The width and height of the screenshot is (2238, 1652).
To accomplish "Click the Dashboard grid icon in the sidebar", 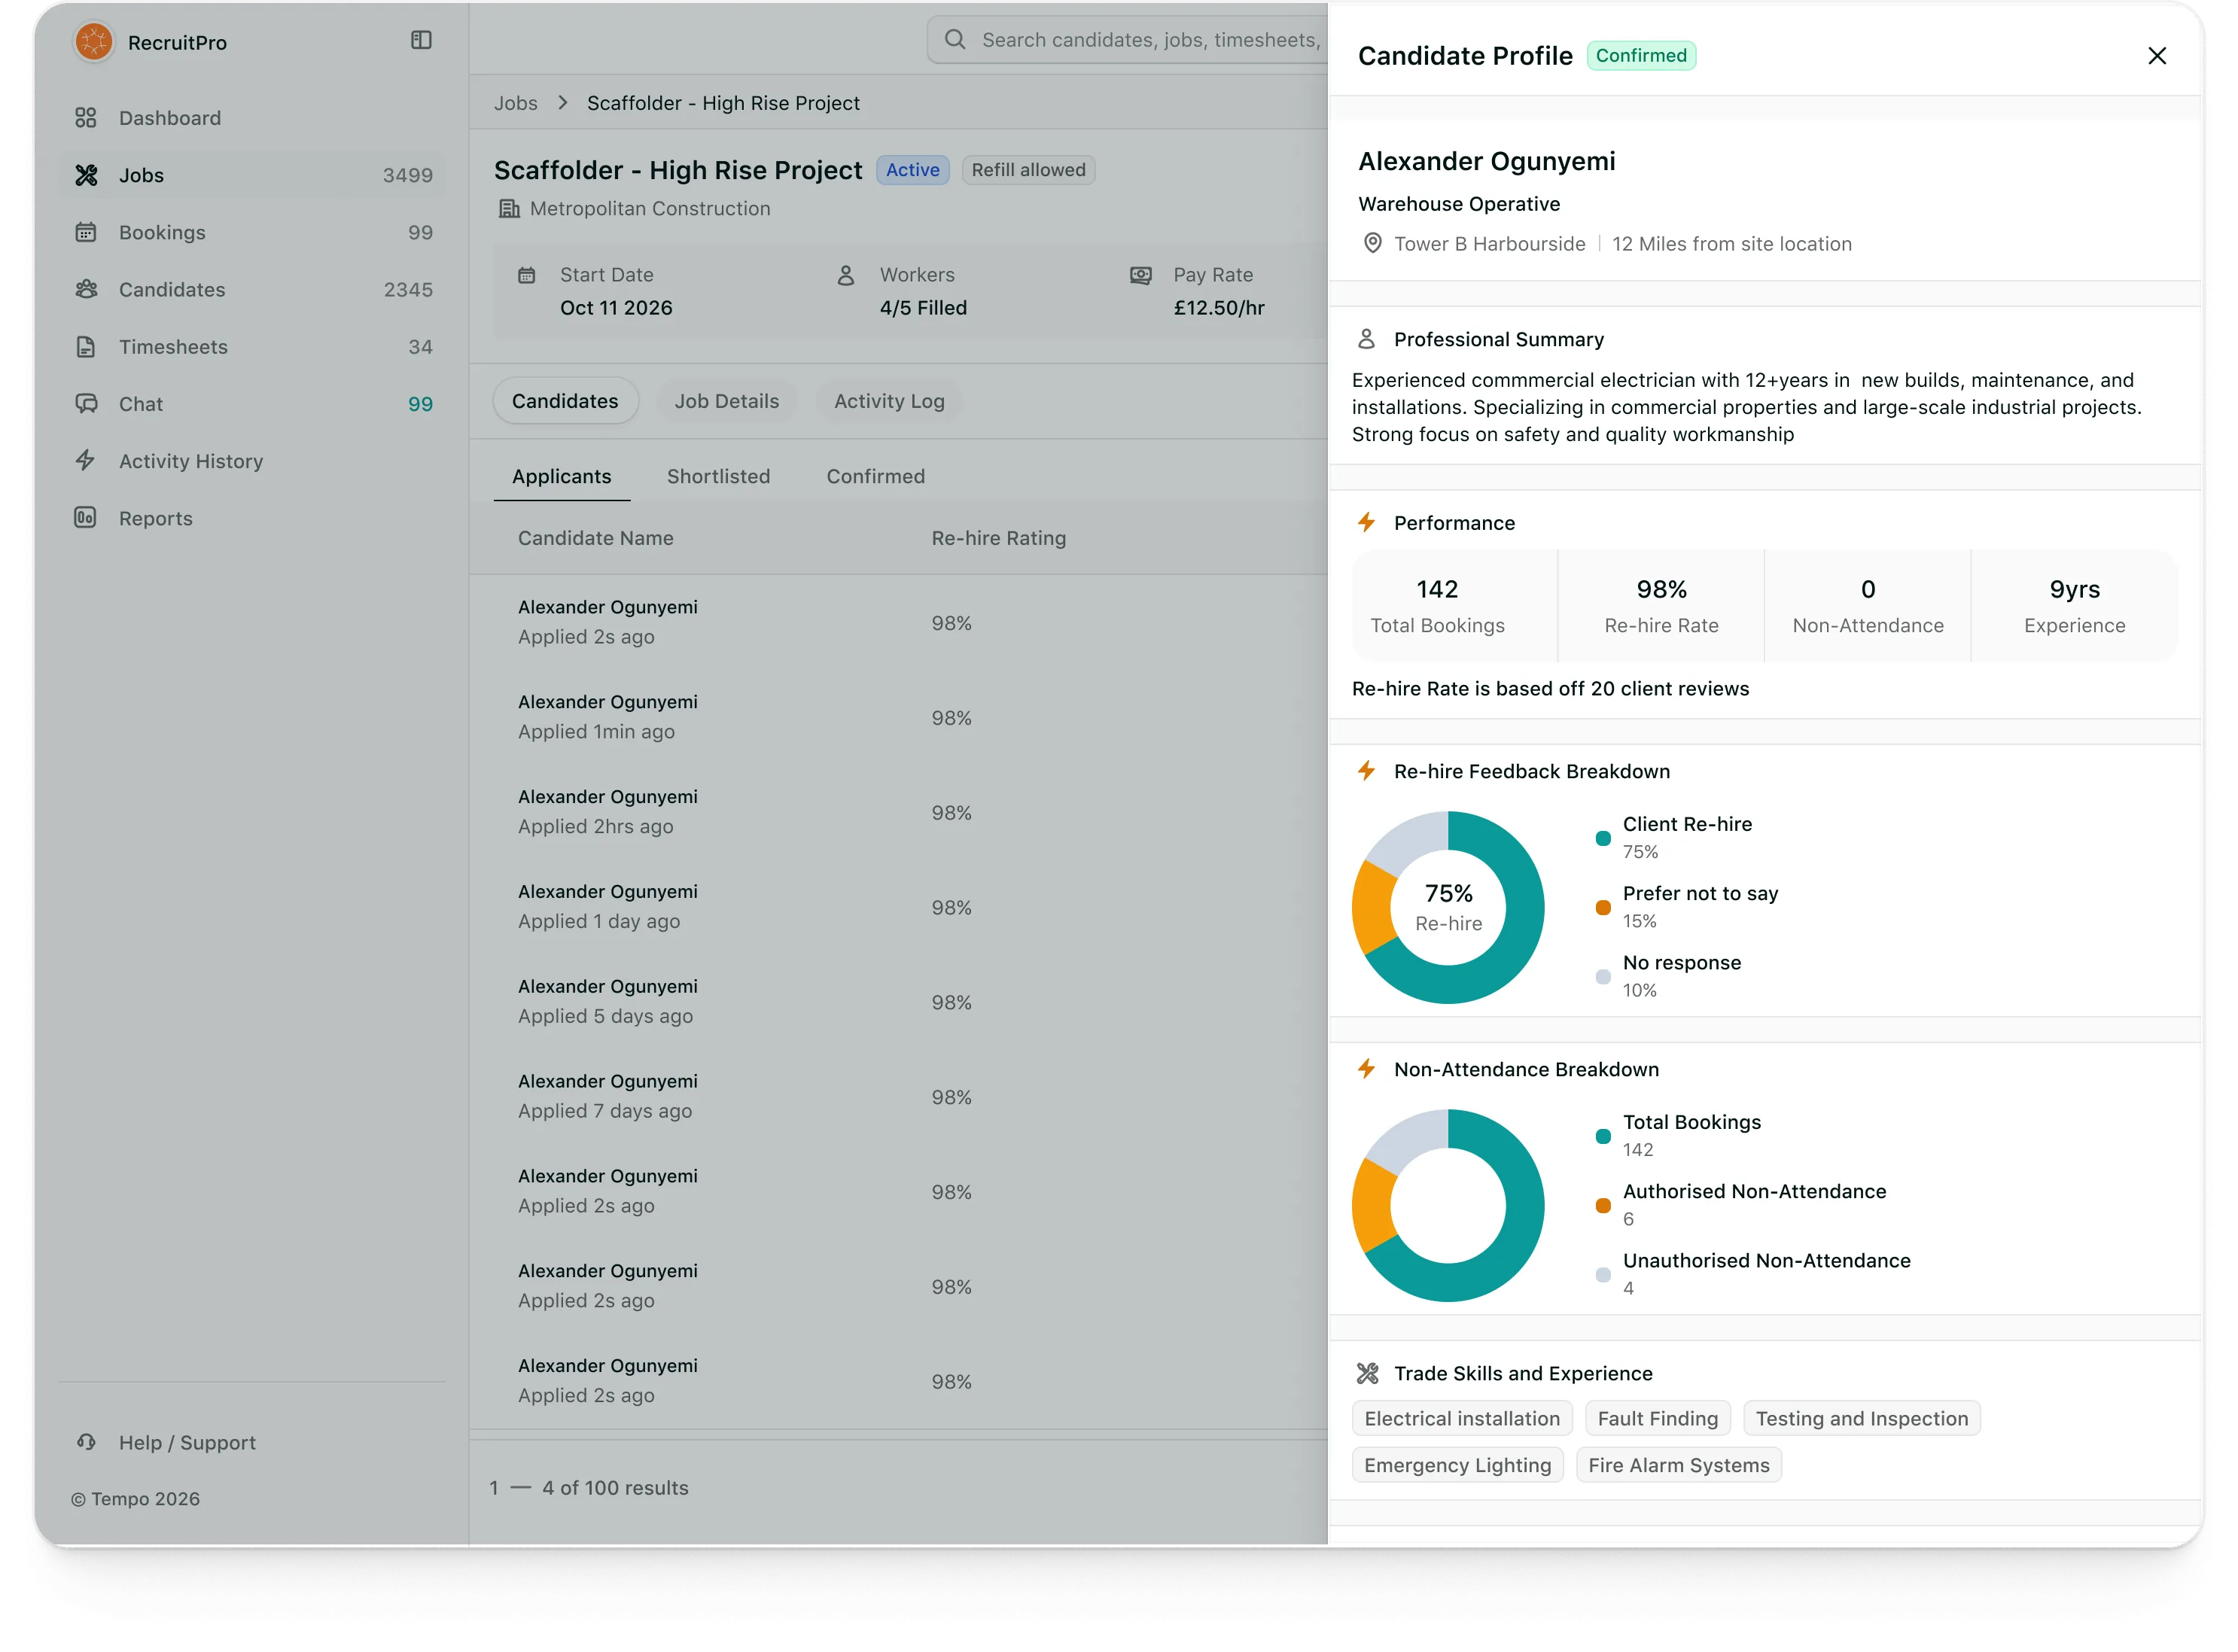I will pos(86,118).
